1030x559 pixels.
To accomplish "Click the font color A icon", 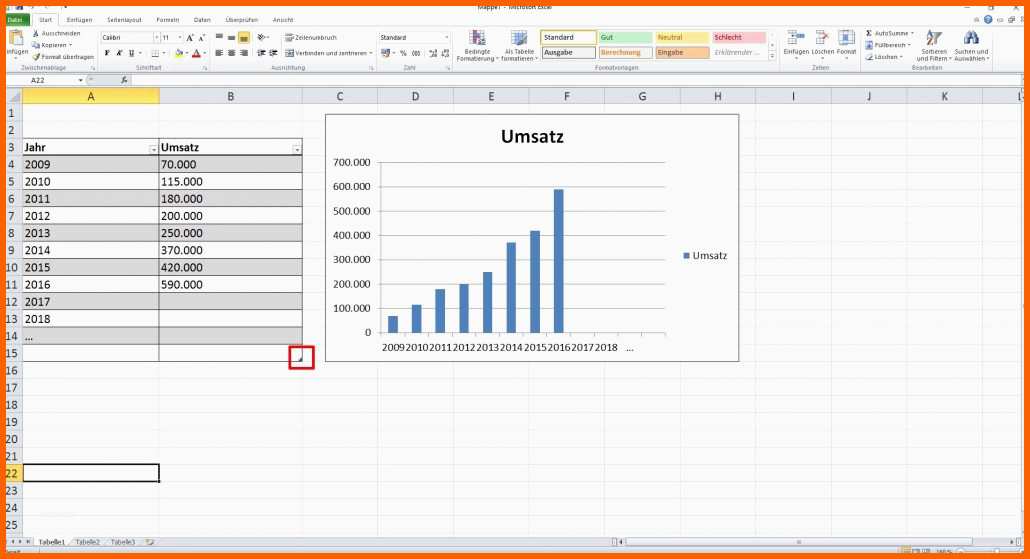I will coord(196,53).
